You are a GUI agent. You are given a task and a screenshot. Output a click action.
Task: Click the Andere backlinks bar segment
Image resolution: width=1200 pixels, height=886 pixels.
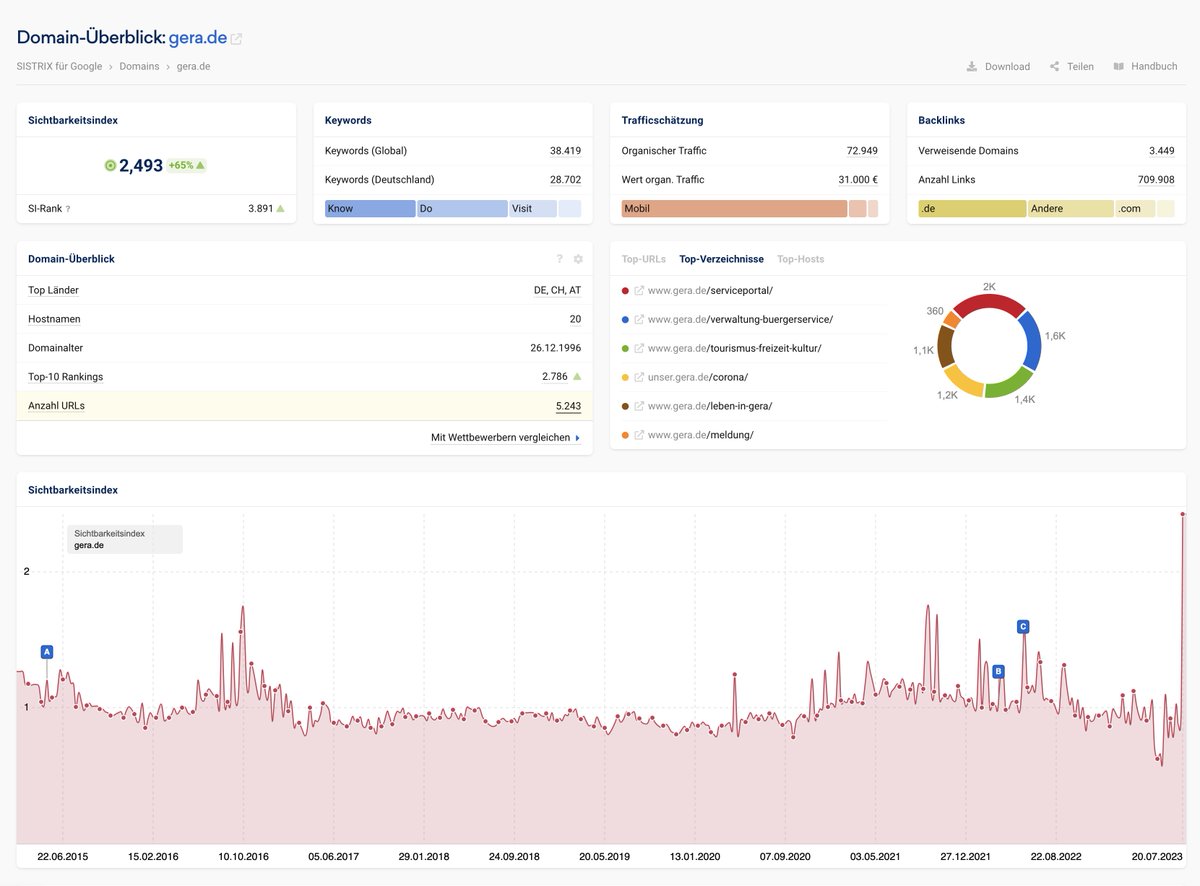[1071, 209]
